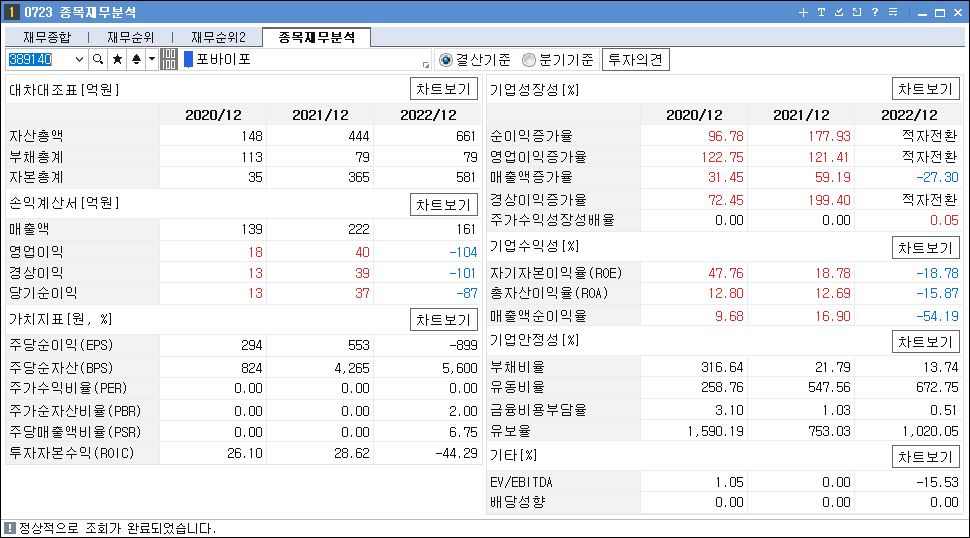Click 차트보기 for 손익계산서

click(x=444, y=205)
